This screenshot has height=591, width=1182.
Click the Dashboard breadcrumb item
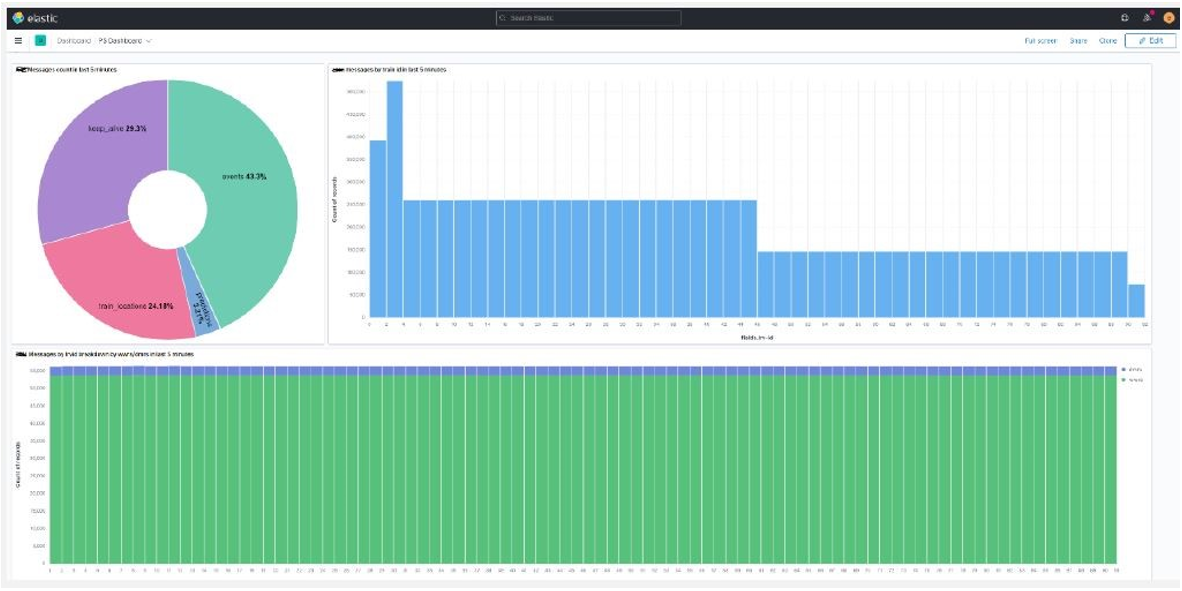click(x=72, y=43)
